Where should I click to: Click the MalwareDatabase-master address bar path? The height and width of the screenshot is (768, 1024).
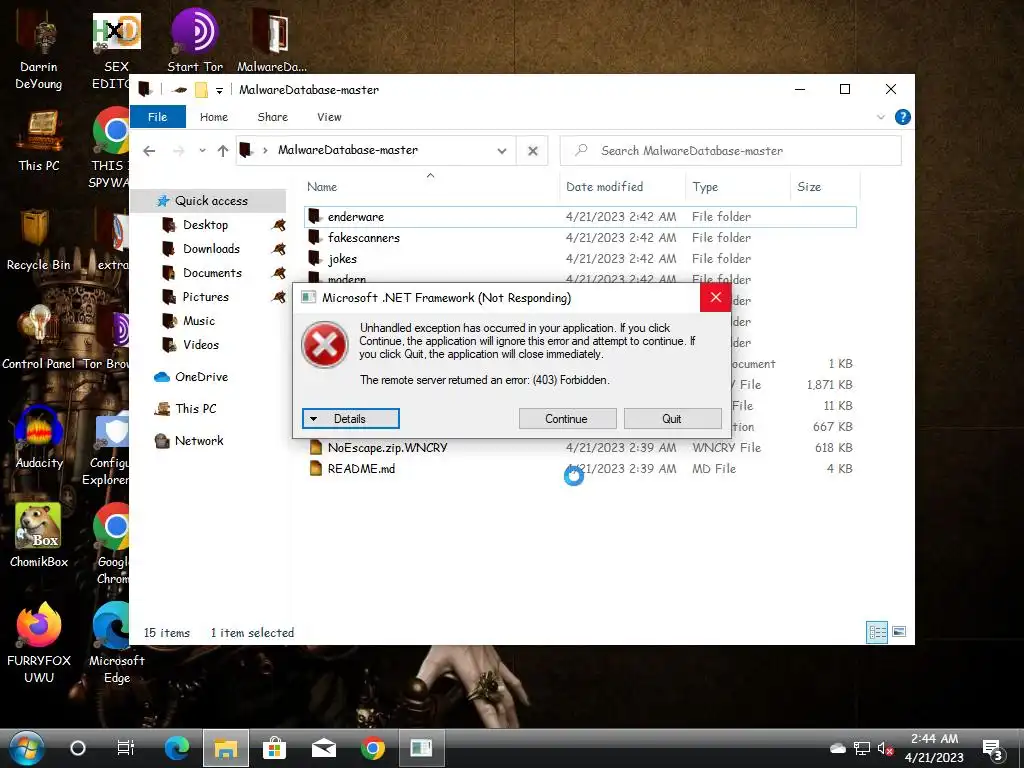click(347, 150)
